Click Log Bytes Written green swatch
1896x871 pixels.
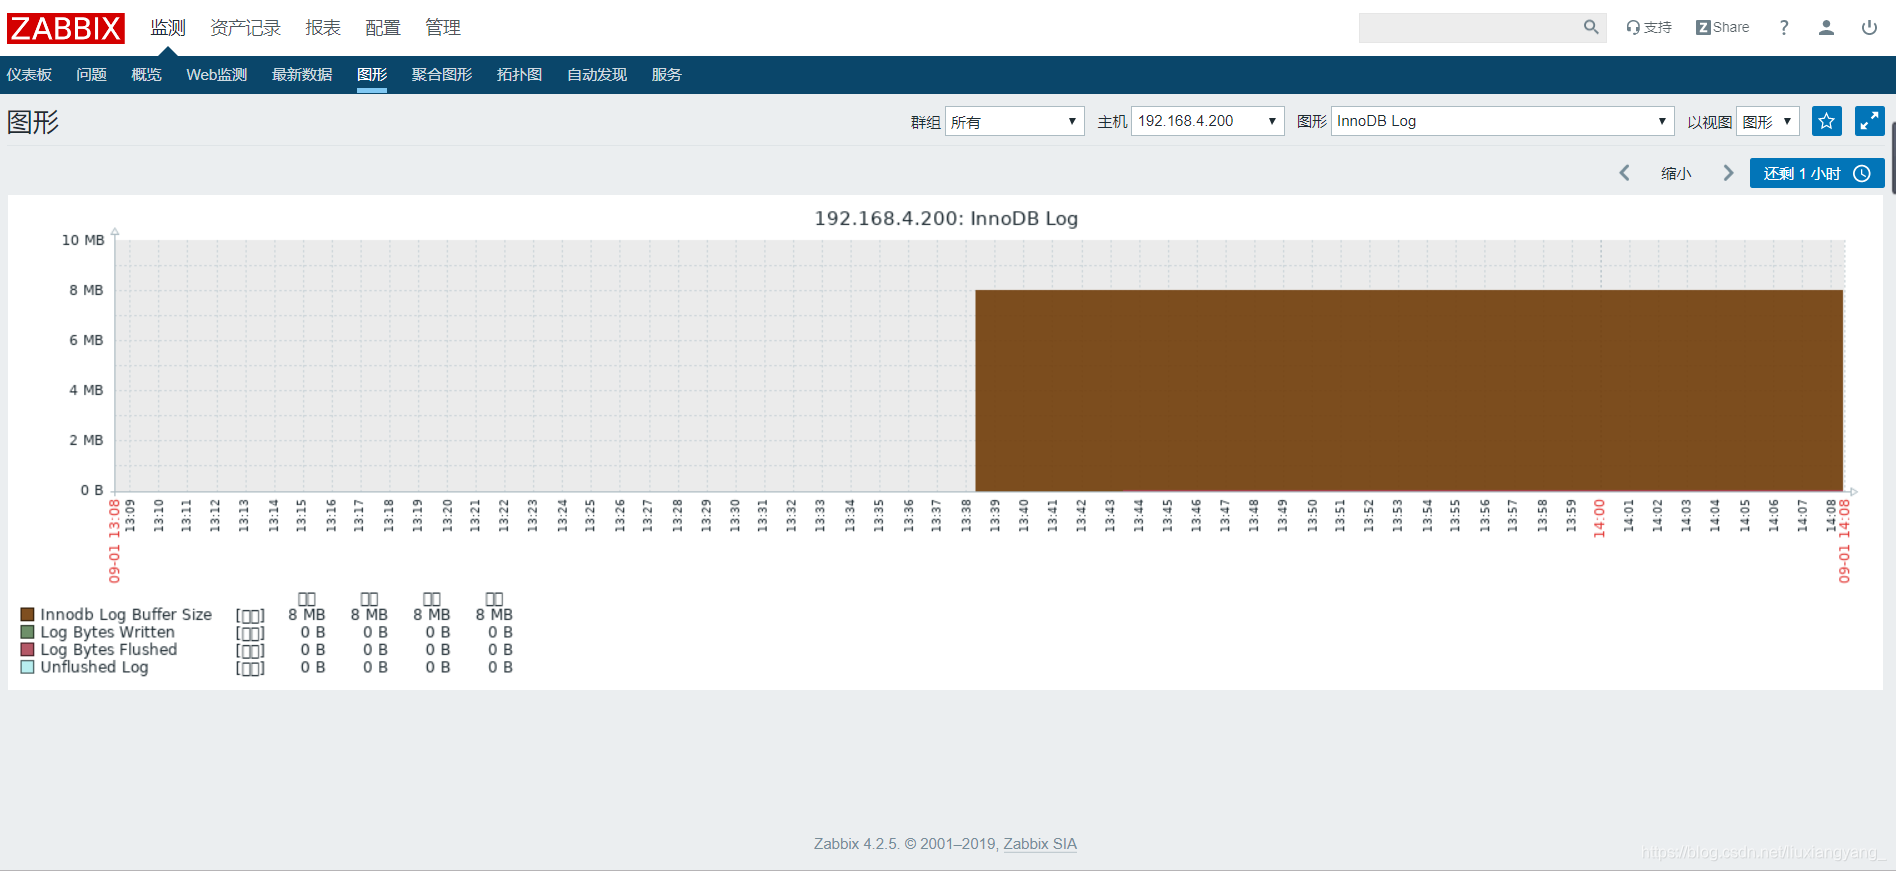pos(28,632)
